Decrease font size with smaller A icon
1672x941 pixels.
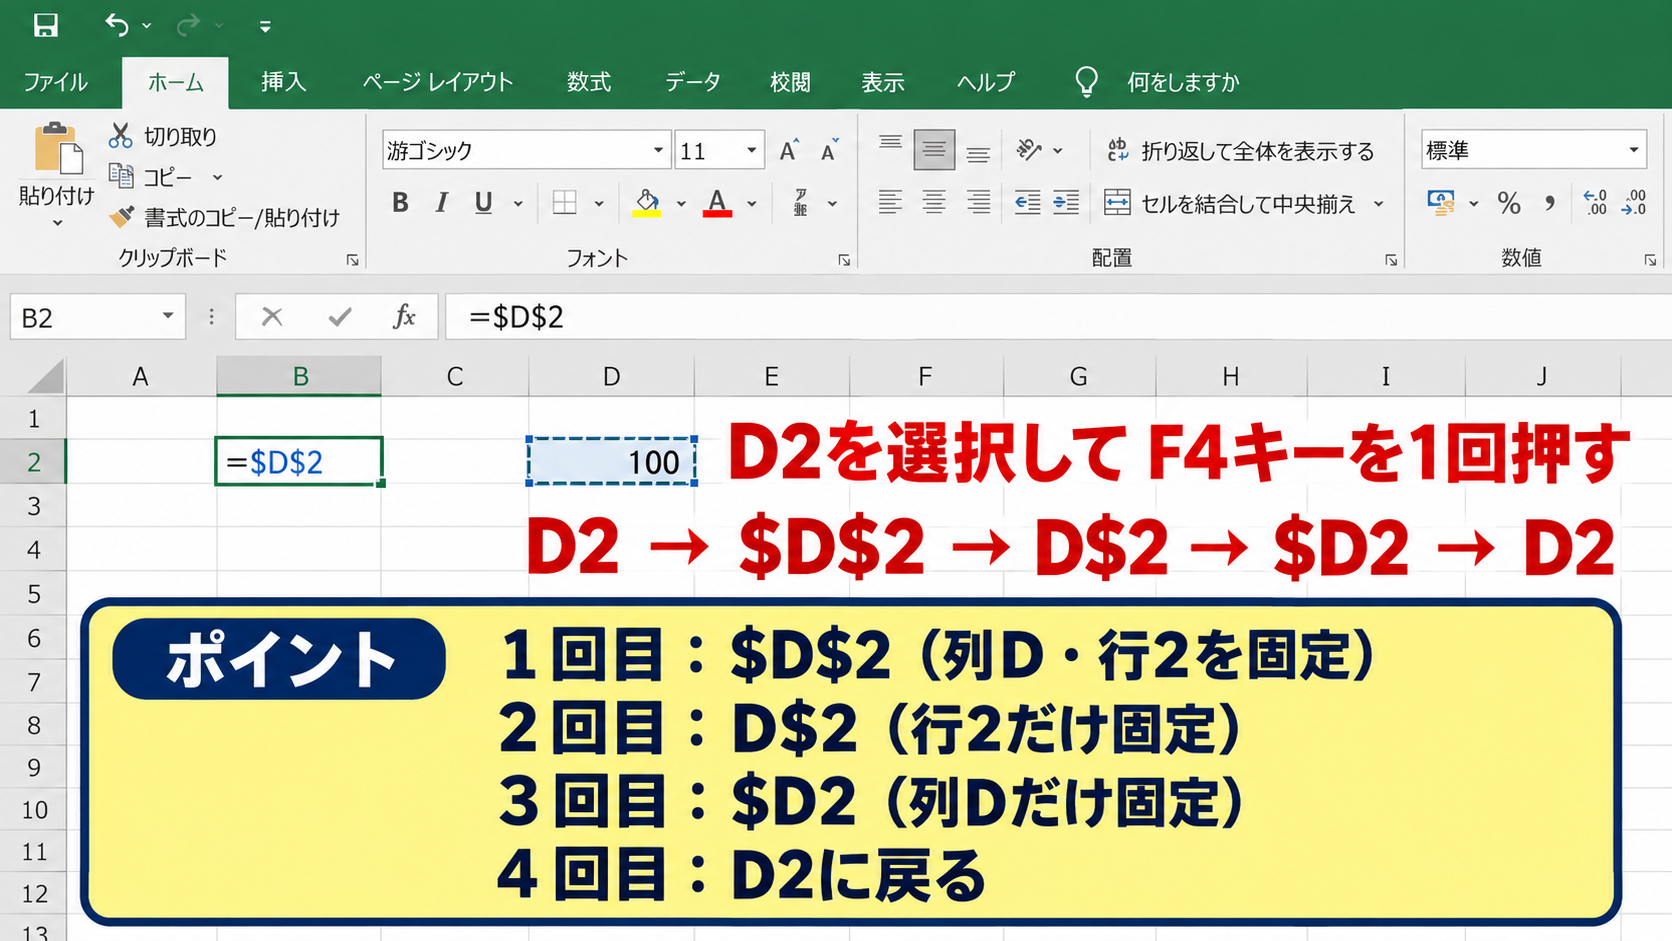pyautogui.click(x=829, y=150)
